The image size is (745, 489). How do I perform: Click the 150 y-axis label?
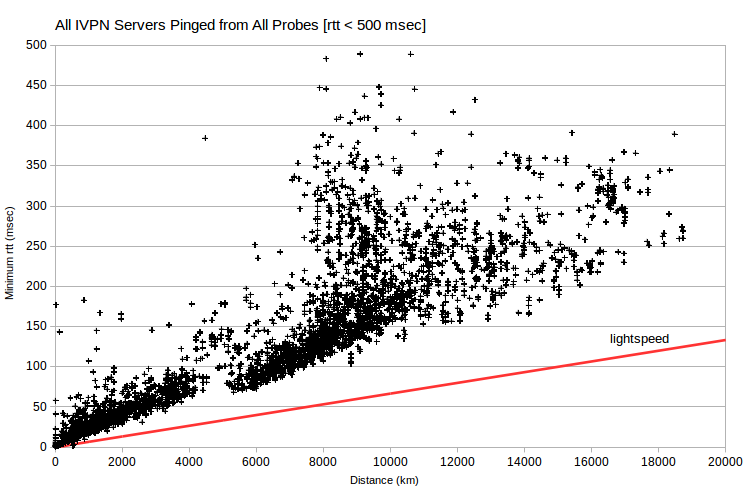click(37, 326)
